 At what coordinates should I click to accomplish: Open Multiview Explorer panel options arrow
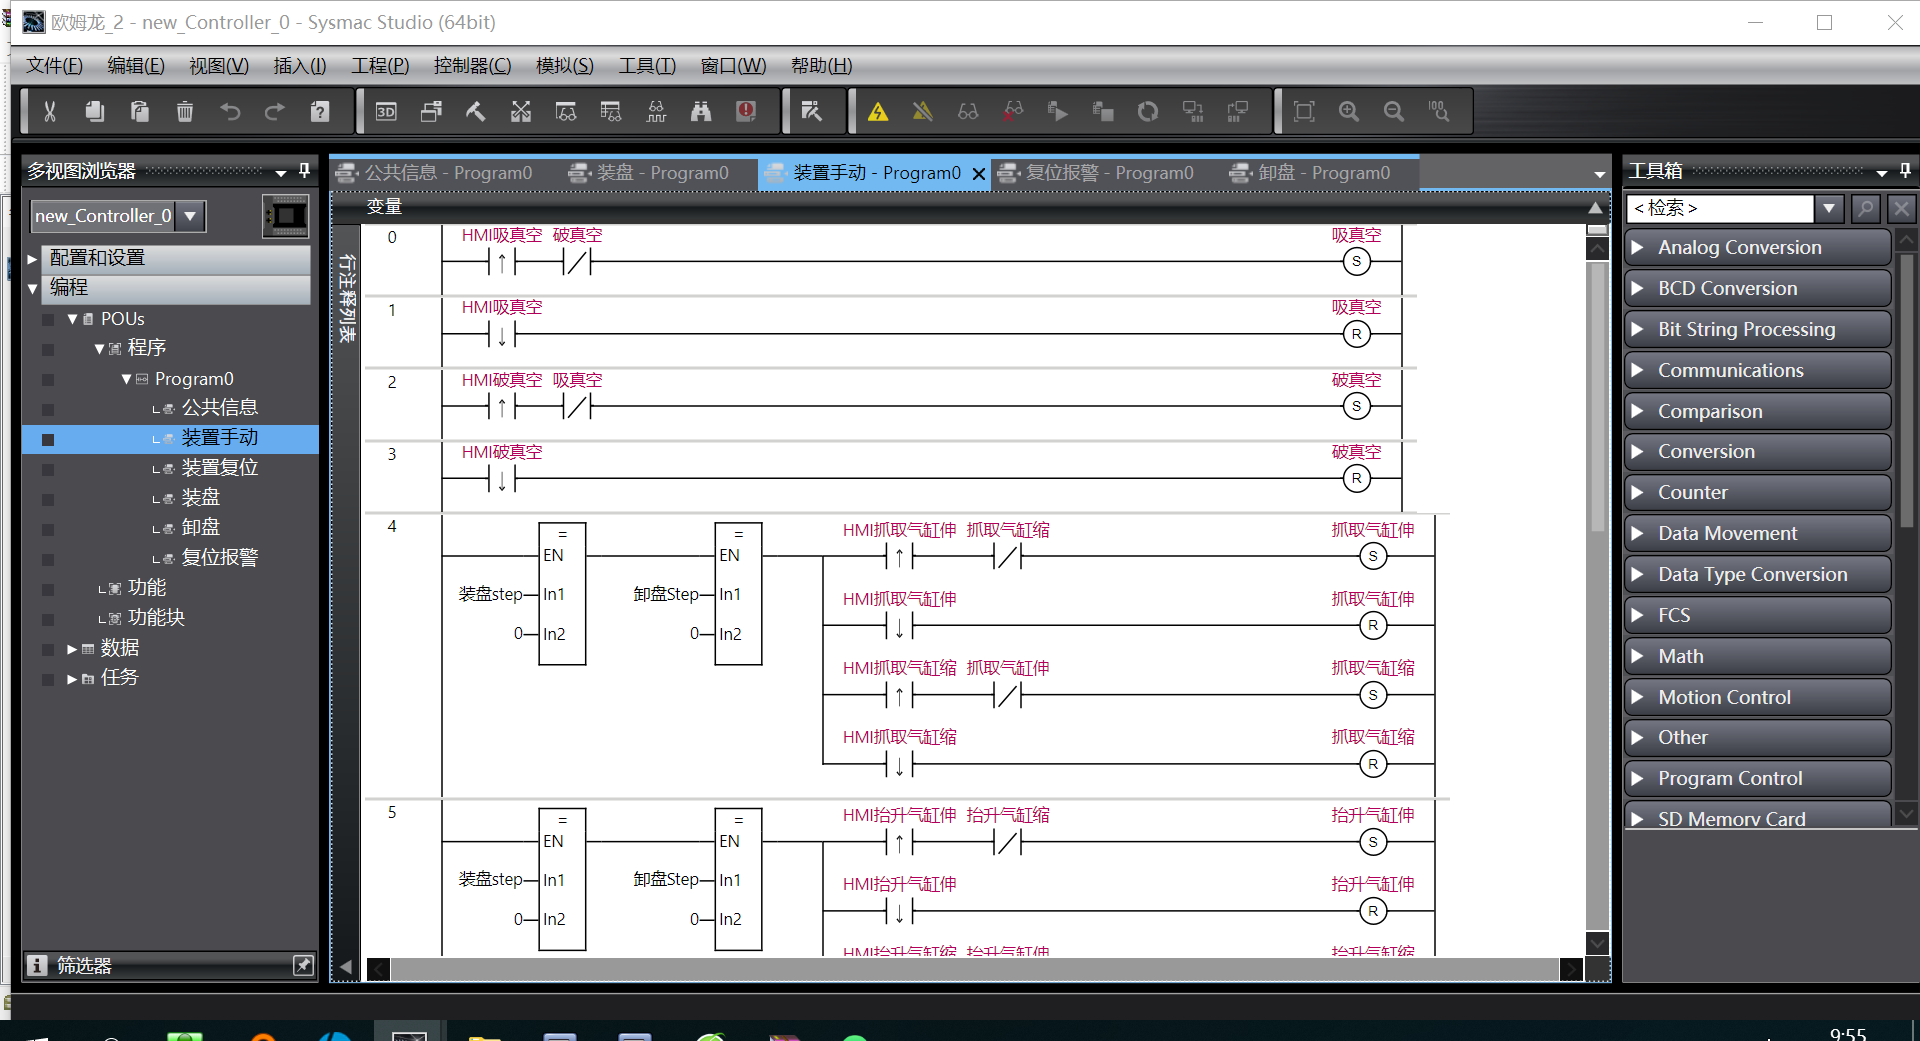point(281,173)
